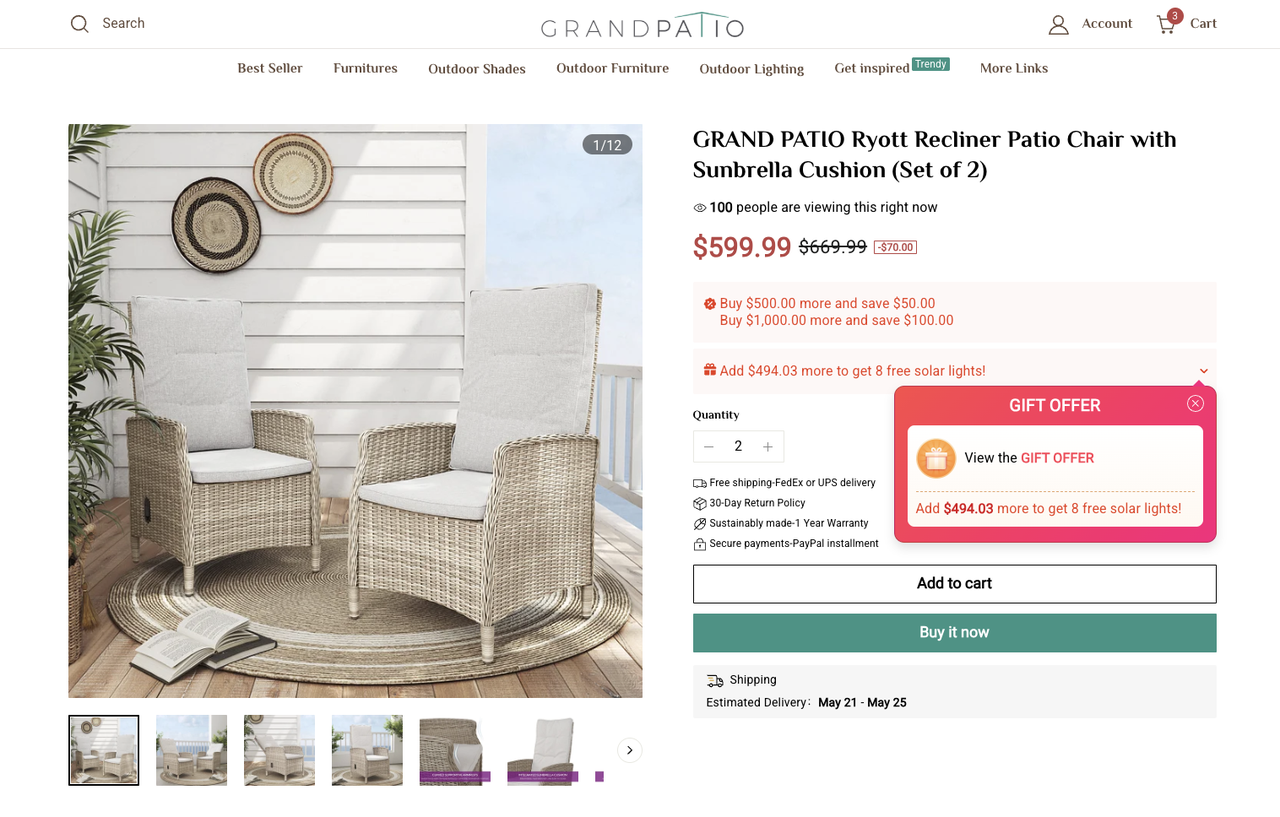Show next thumbnails with arrow button
1280x817 pixels.
click(x=629, y=750)
